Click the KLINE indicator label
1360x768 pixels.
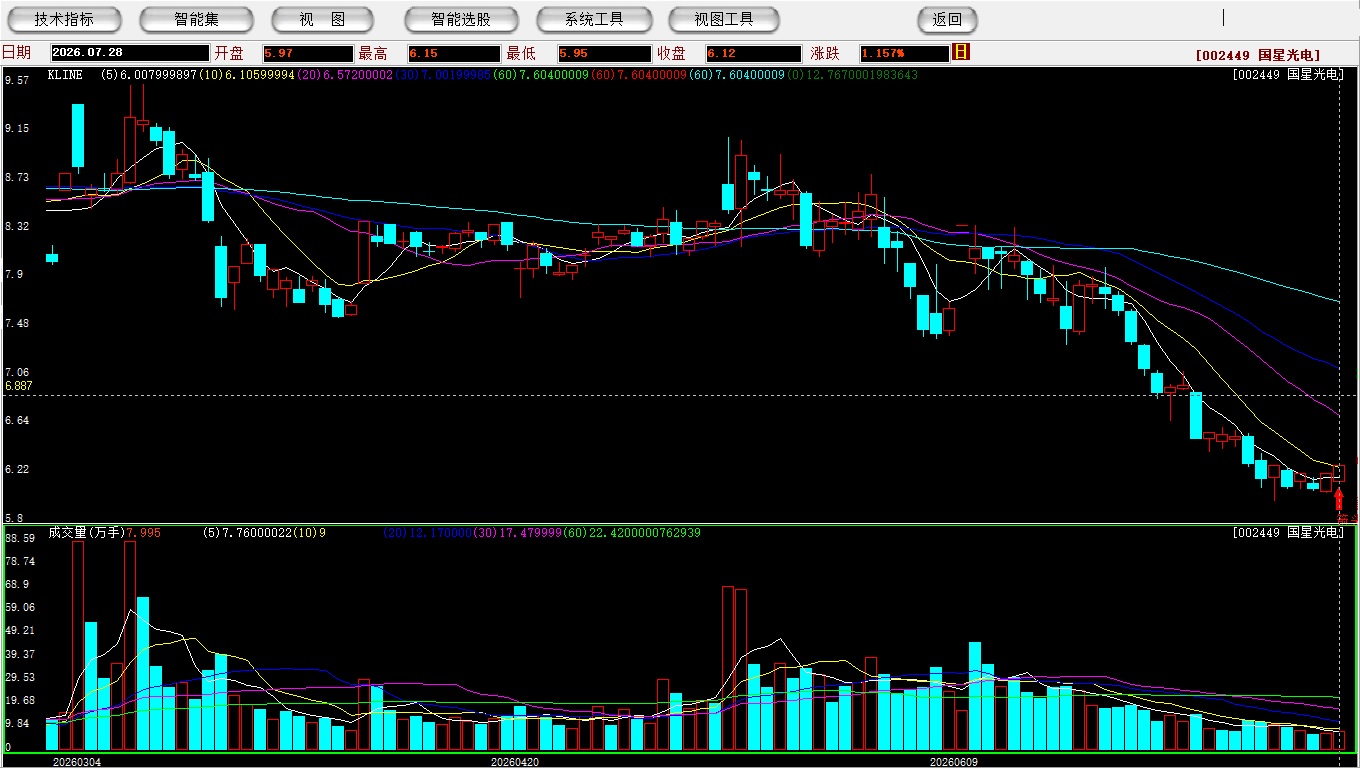point(65,75)
